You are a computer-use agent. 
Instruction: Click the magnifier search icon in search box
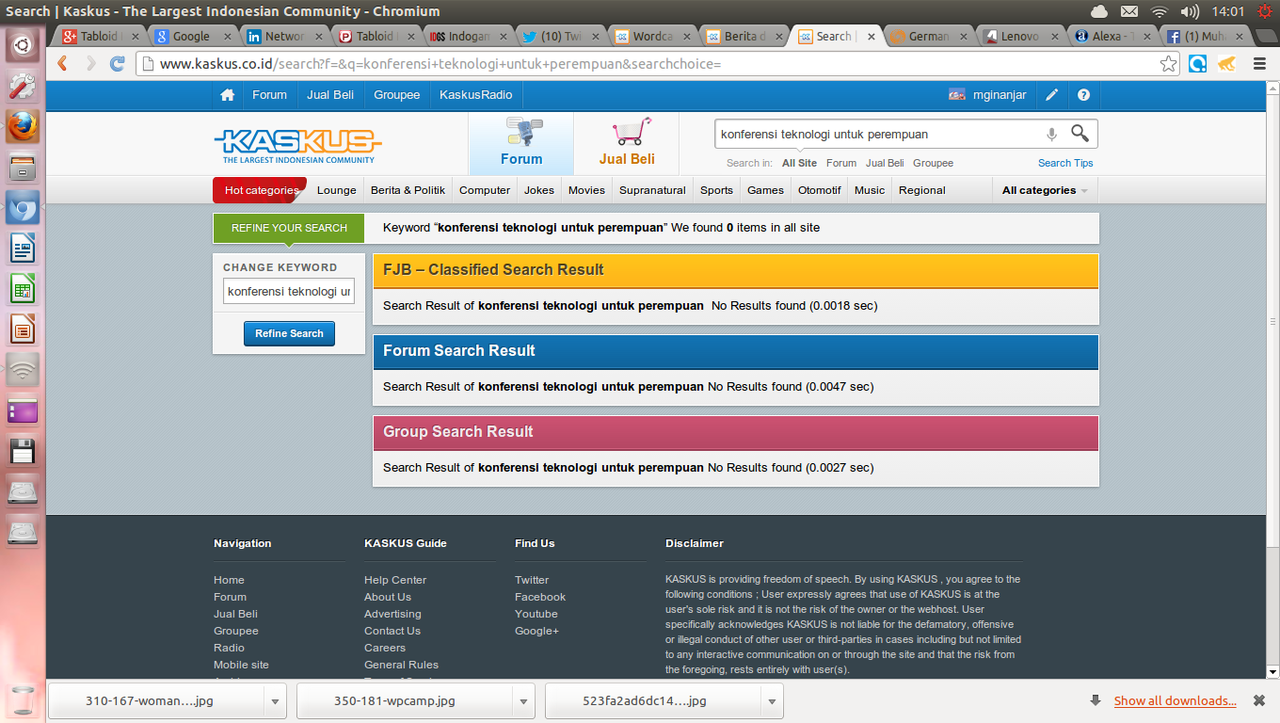coord(1080,133)
